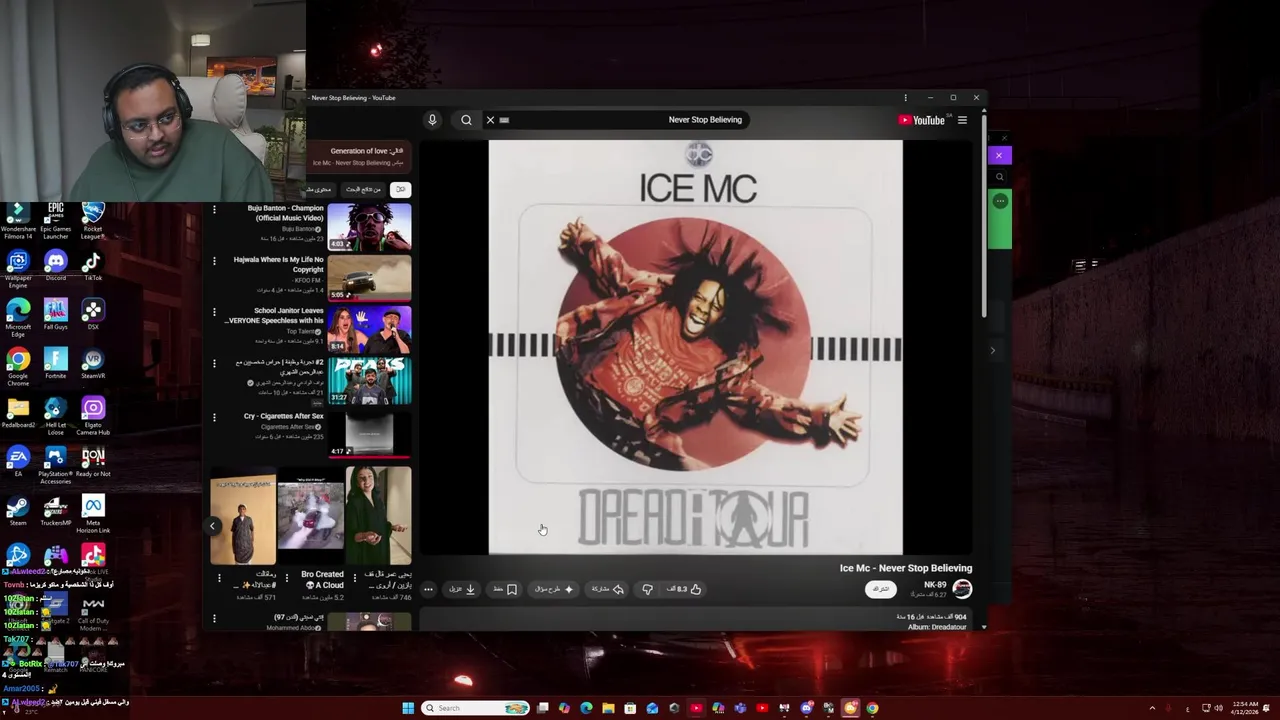Click the search icon in the right side panel
Viewport: 1280px width, 720px height.
point(999,177)
